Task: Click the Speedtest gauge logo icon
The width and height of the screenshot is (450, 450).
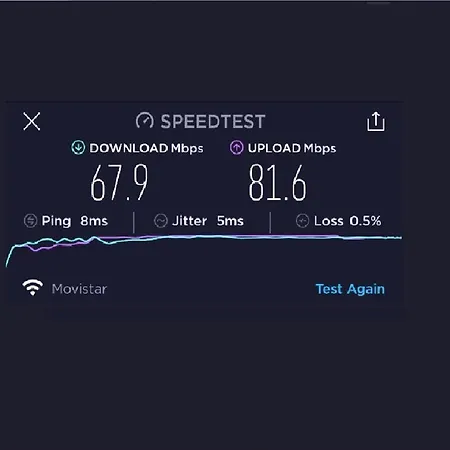Action: click(x=145, y=121)
